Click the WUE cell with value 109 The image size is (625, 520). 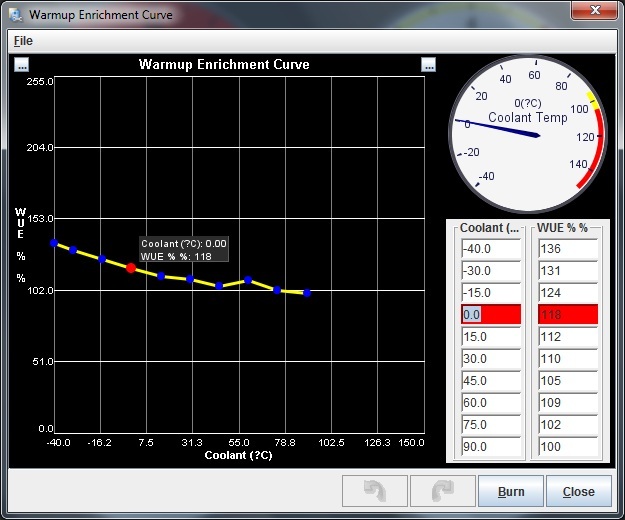pyautogui.click(x=567, y=402)
